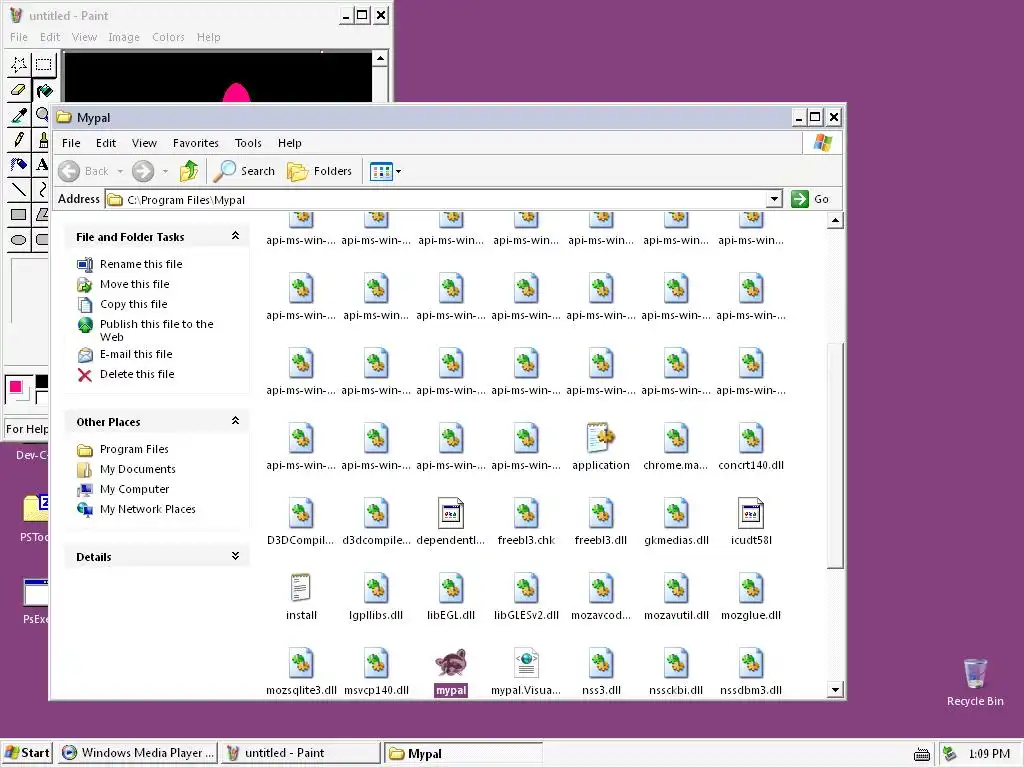Click the Paint canvas scroll up arrow
This screenshot has height=768, width=1024.
380,59
